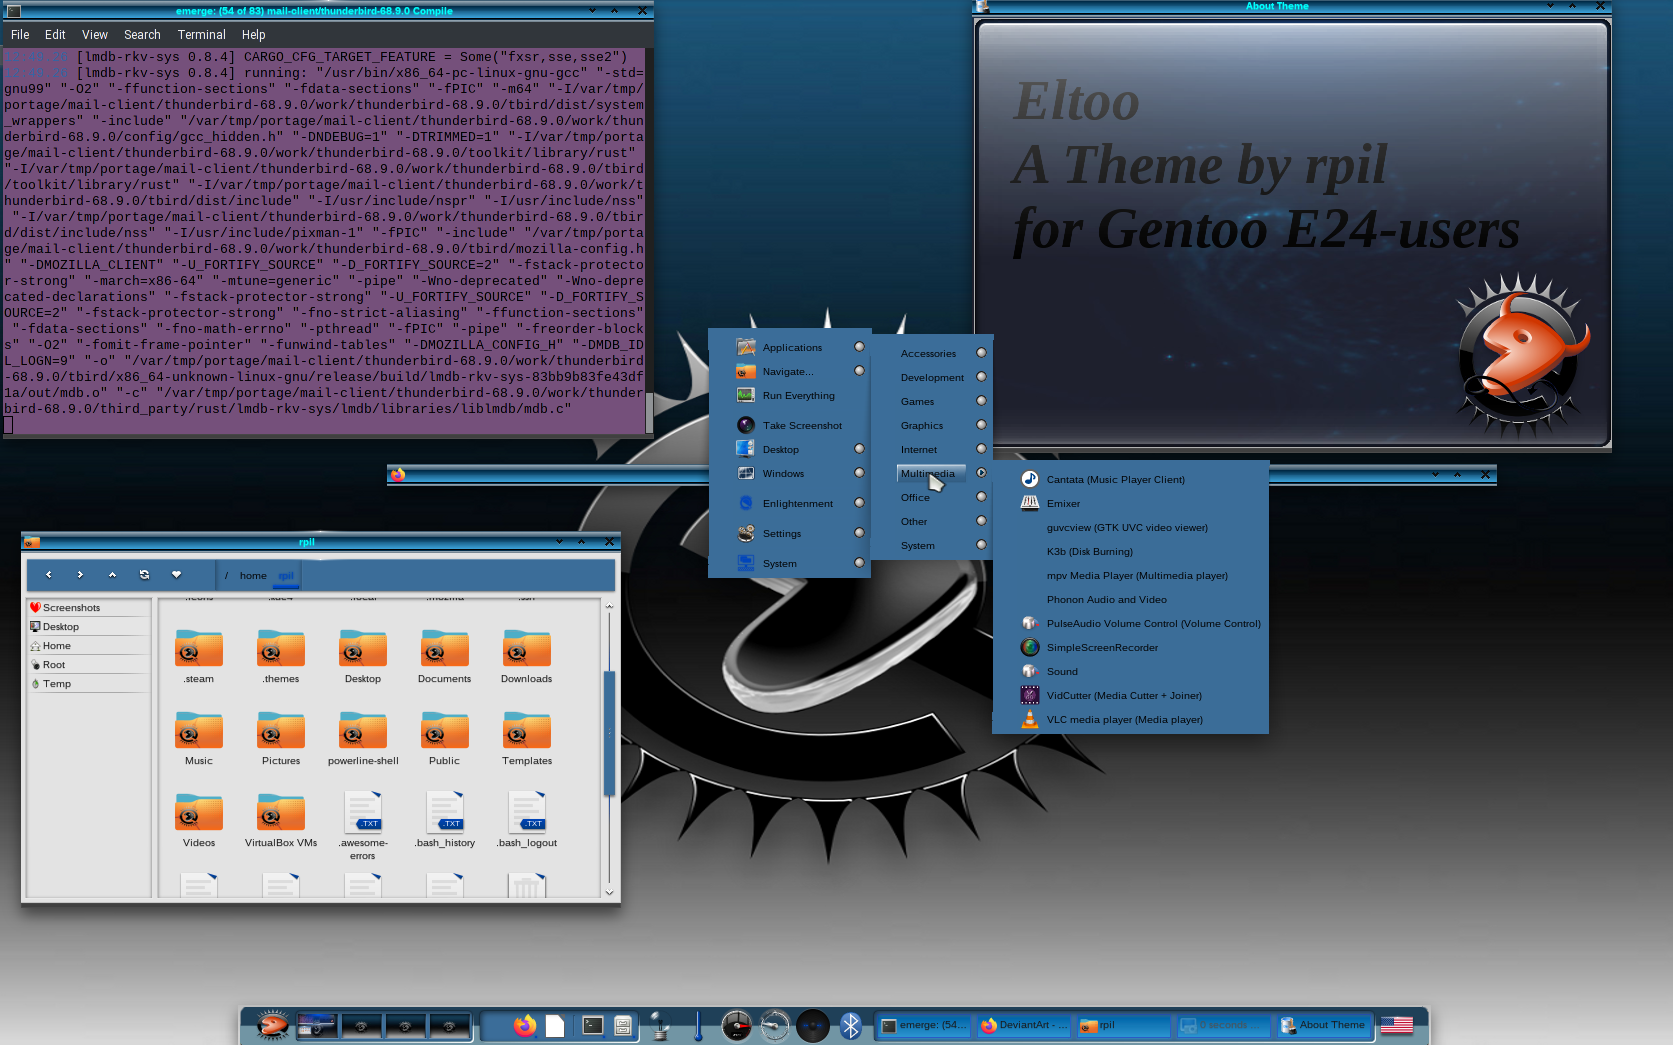Screen dimensions: 1673x1045
Task: Click the home breadcrumb in path bar
Action: [x=253, y=575]
